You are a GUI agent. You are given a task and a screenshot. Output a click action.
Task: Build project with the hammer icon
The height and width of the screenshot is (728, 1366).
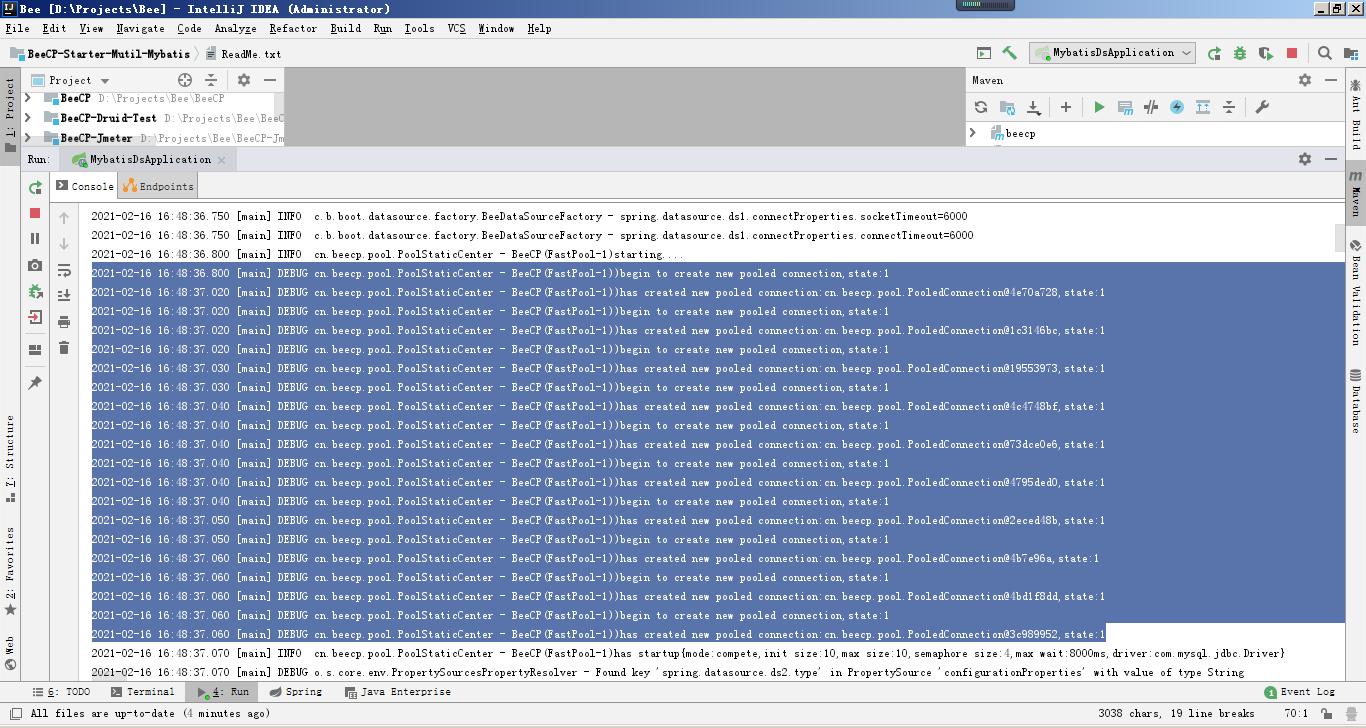coord(1010,53)
